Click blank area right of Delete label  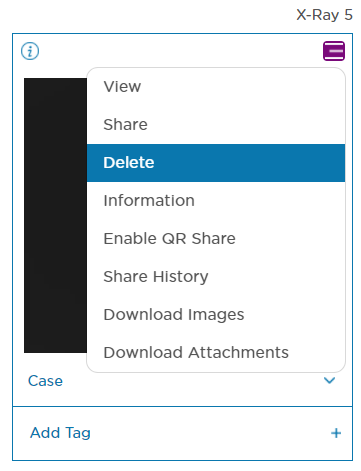pyautogui.click(x=250, y=163)
